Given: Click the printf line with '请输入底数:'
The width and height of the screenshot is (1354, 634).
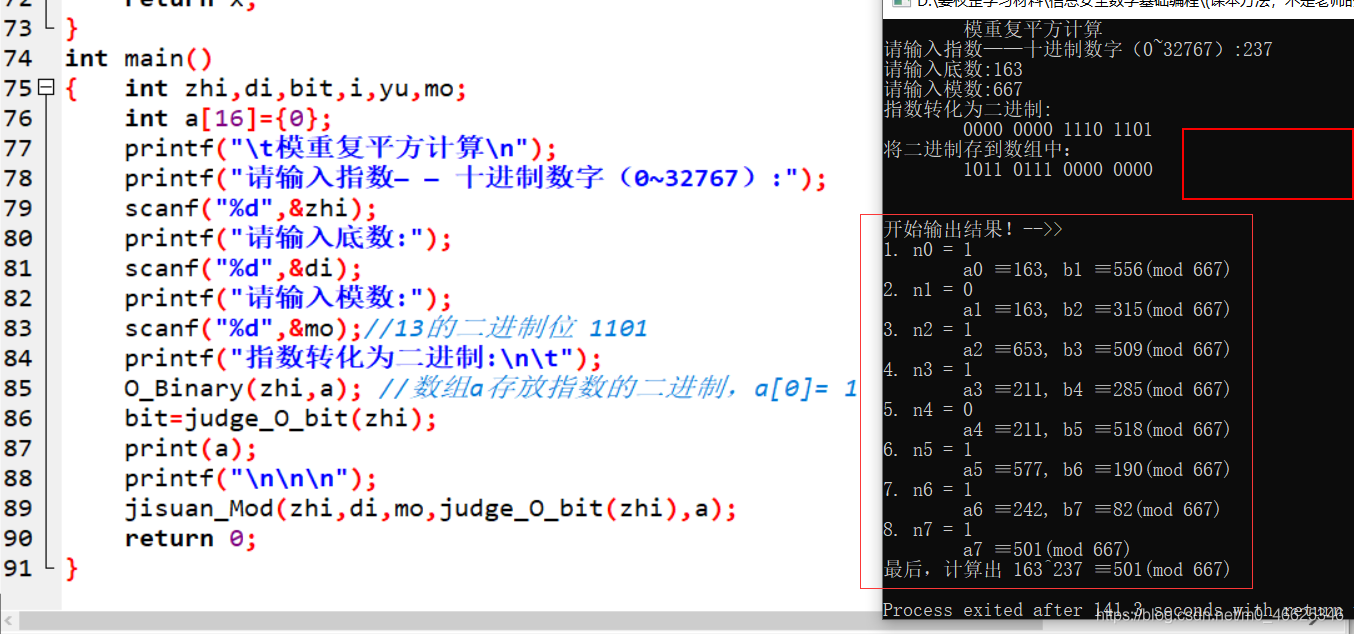Looking at the screenshot, I should click(288, 238).
